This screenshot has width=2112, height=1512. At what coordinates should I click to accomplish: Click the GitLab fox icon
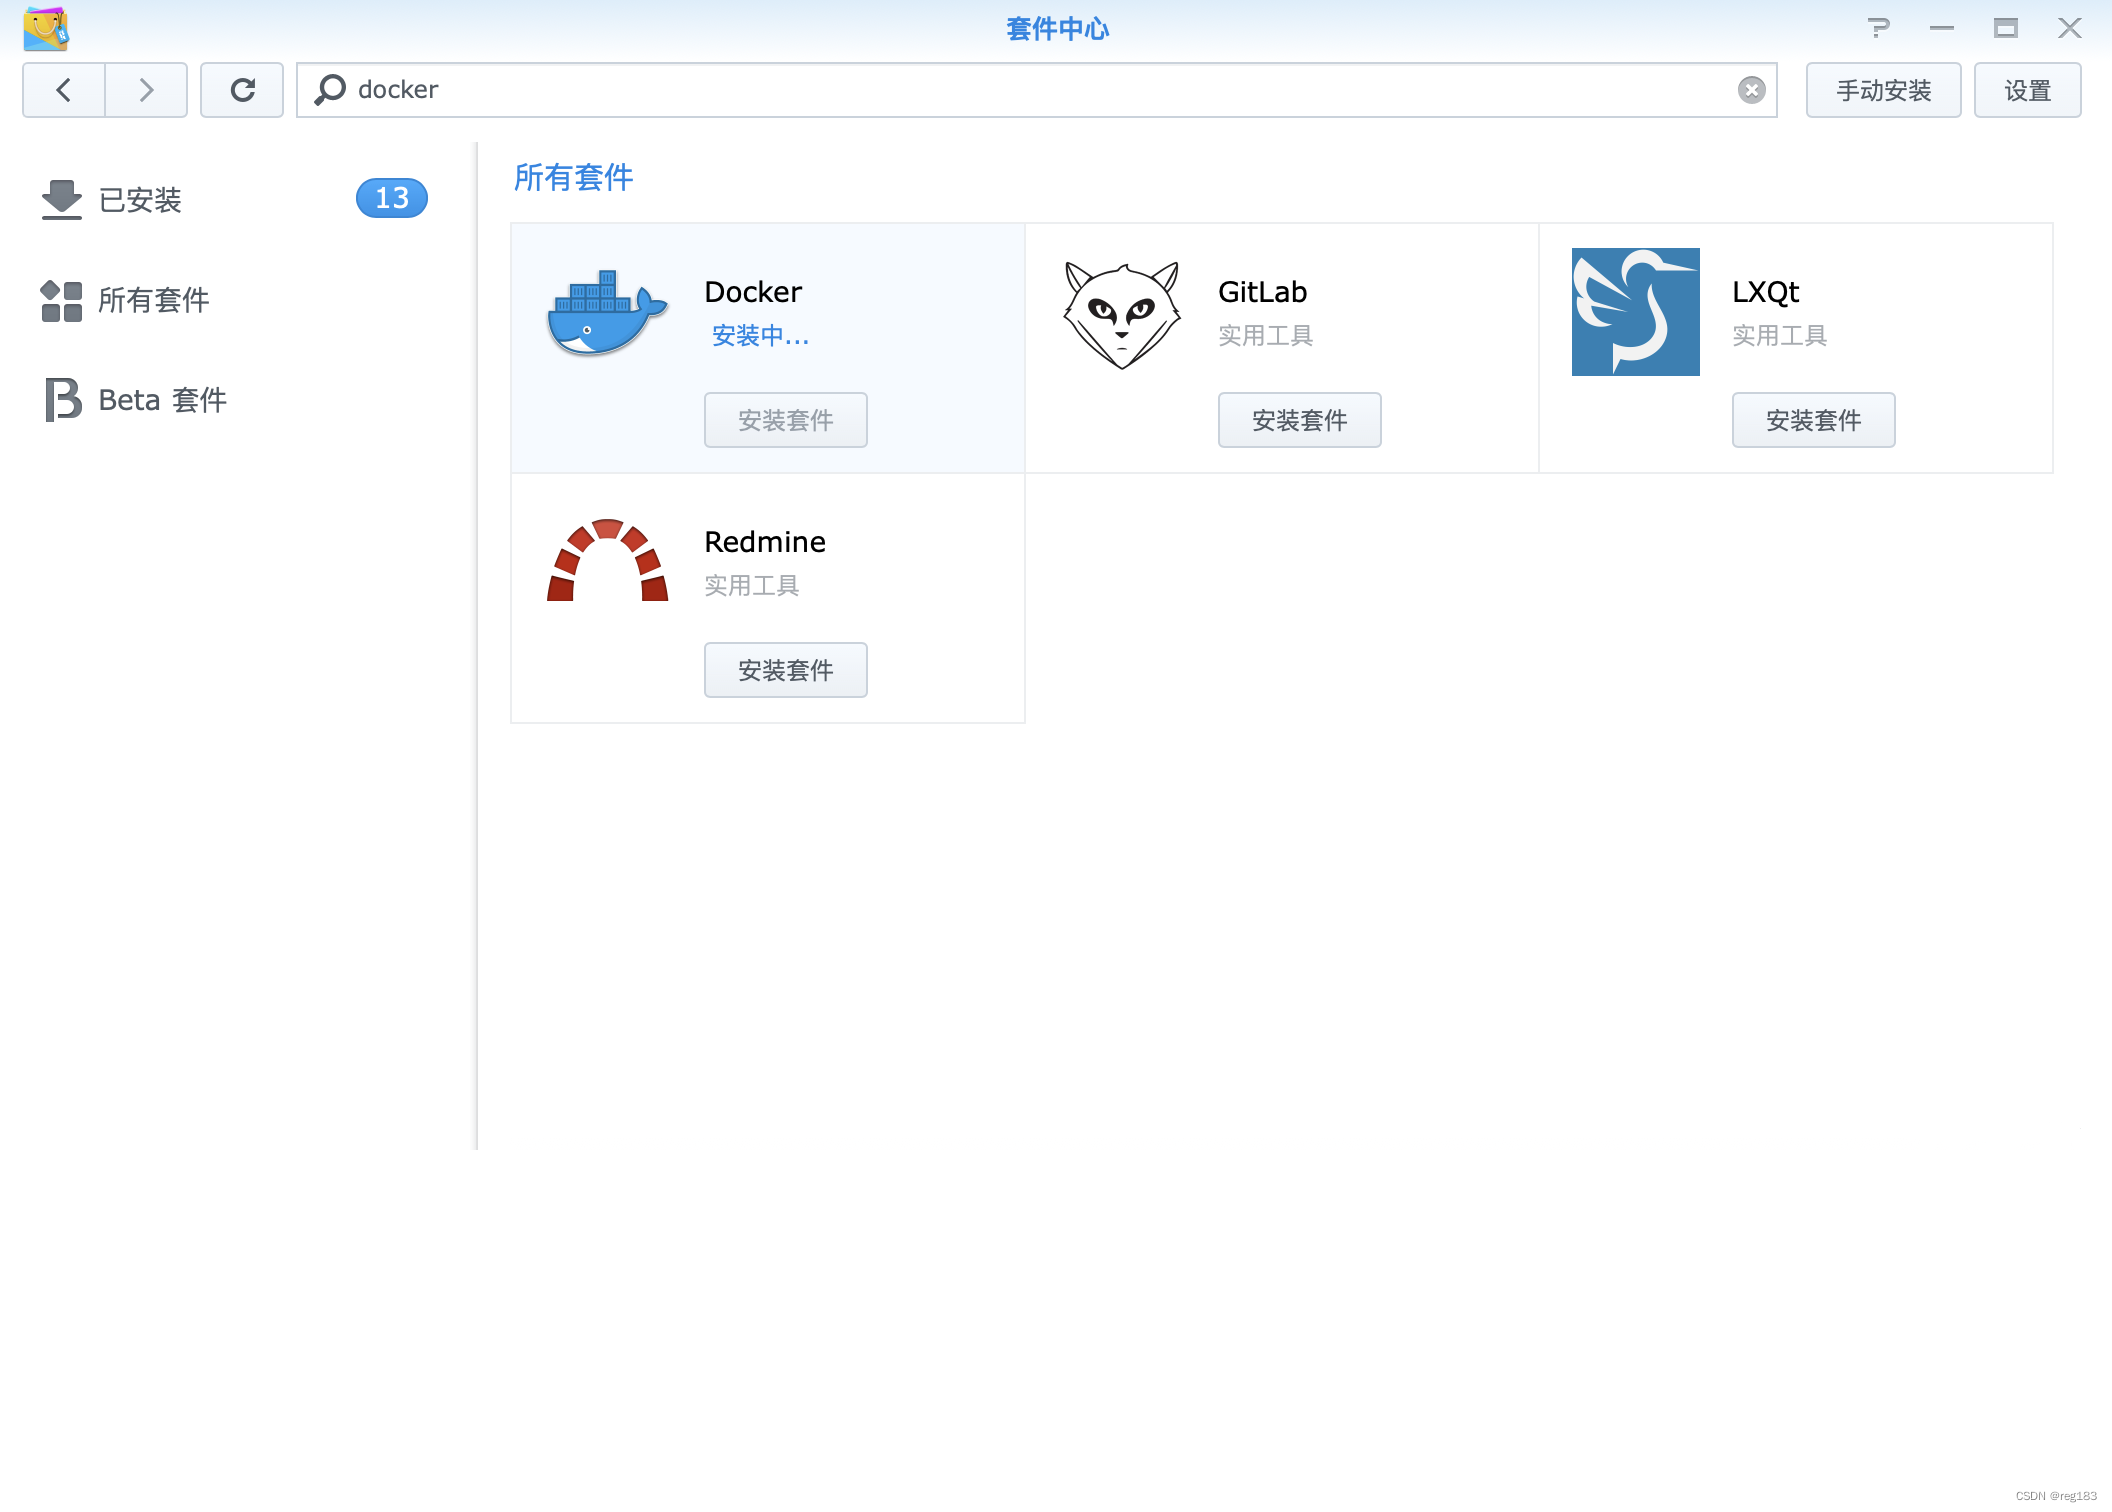tap(1120, 313)
